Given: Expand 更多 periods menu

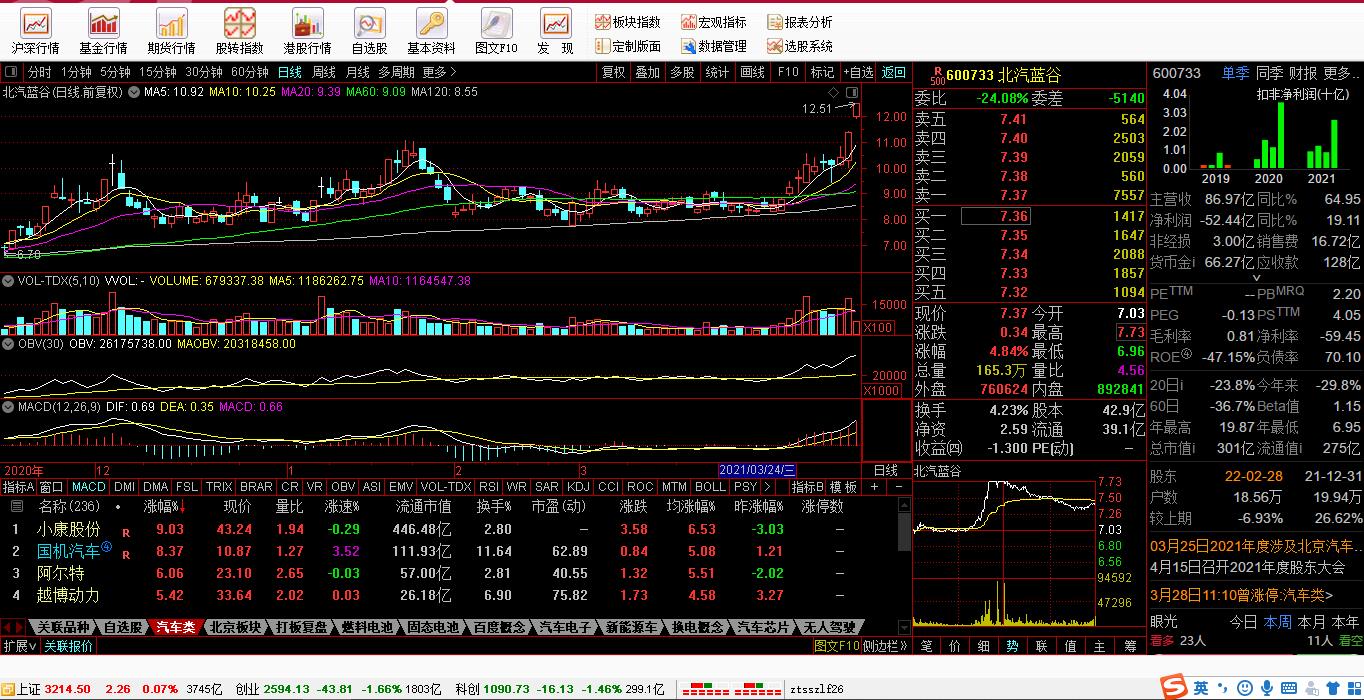Looking at the screenshot, I should point(439,72).
